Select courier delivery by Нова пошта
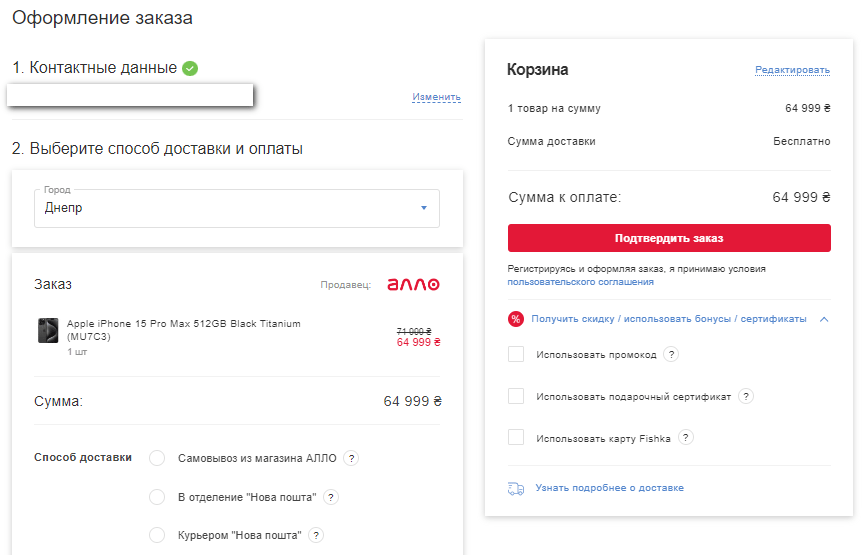Screen dimensions: 867x555 click(x=157, y=535)
